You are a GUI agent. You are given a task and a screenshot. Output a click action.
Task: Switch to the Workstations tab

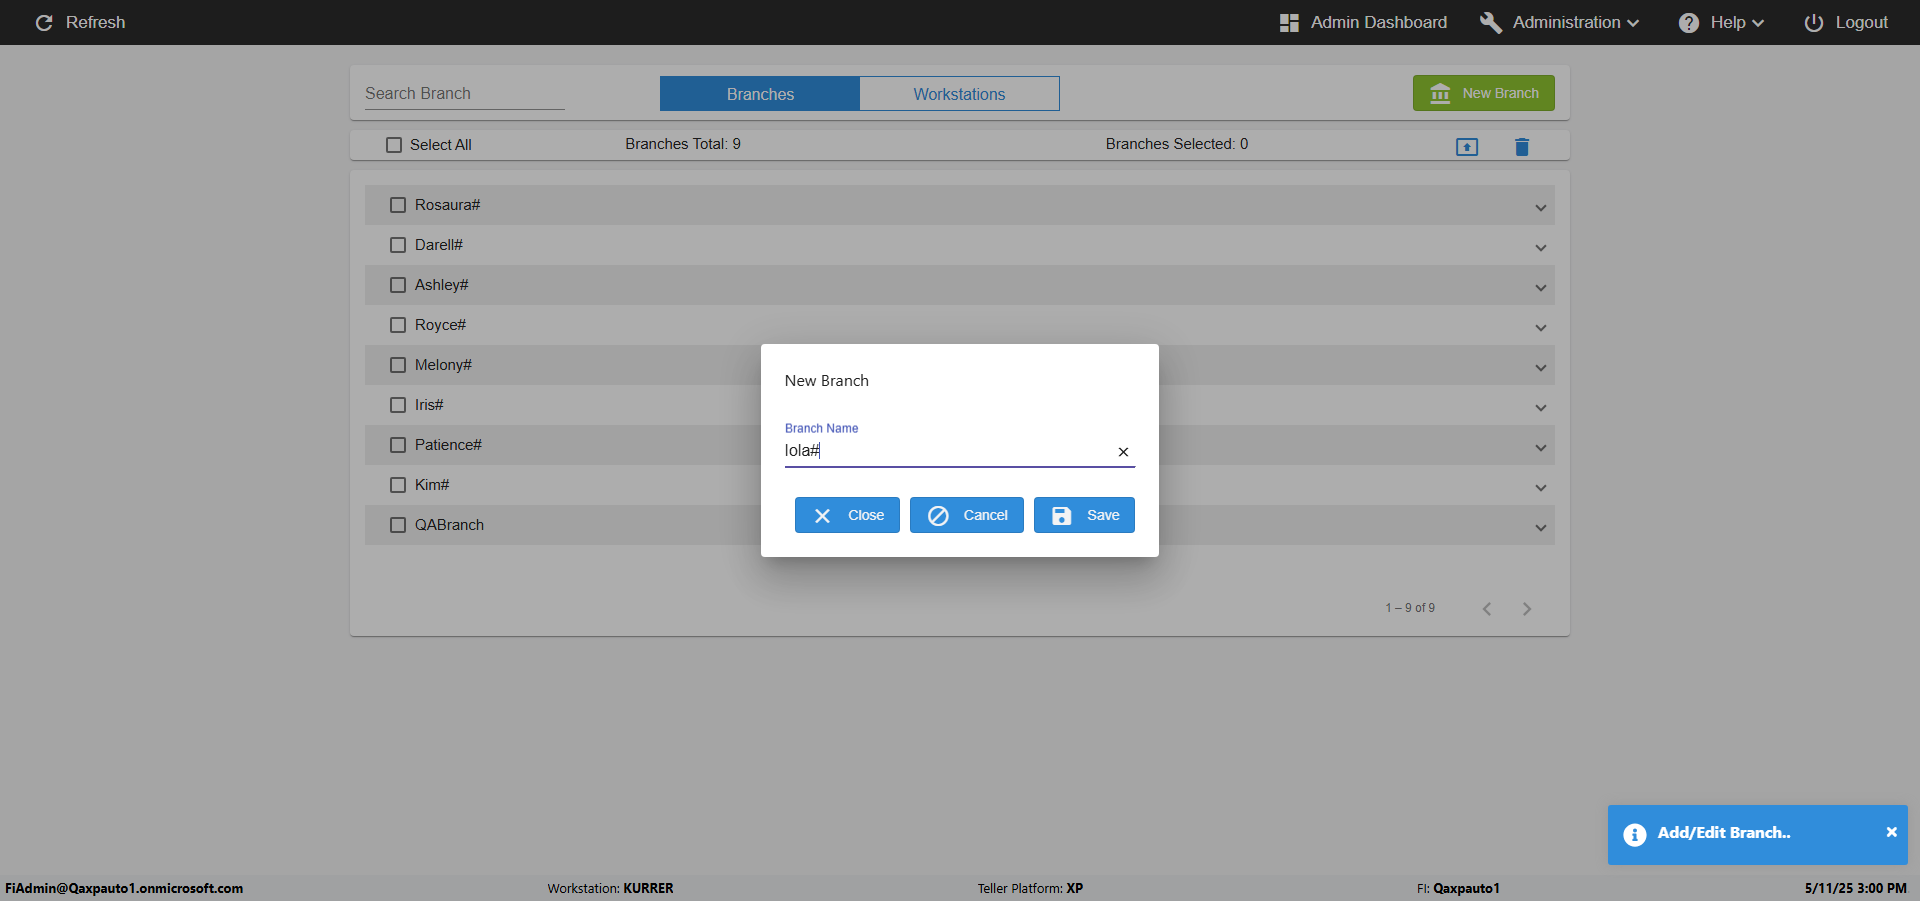click(959, 94)
